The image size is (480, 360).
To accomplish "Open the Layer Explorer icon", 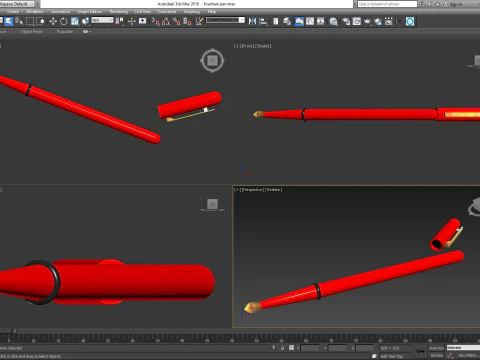I will [287, 21].
